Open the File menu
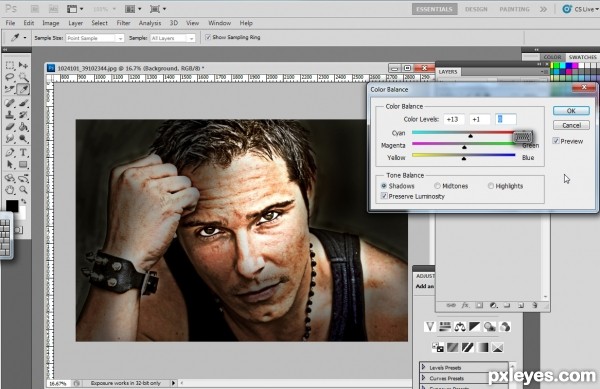Screen dimensions: 600x389 10,23
